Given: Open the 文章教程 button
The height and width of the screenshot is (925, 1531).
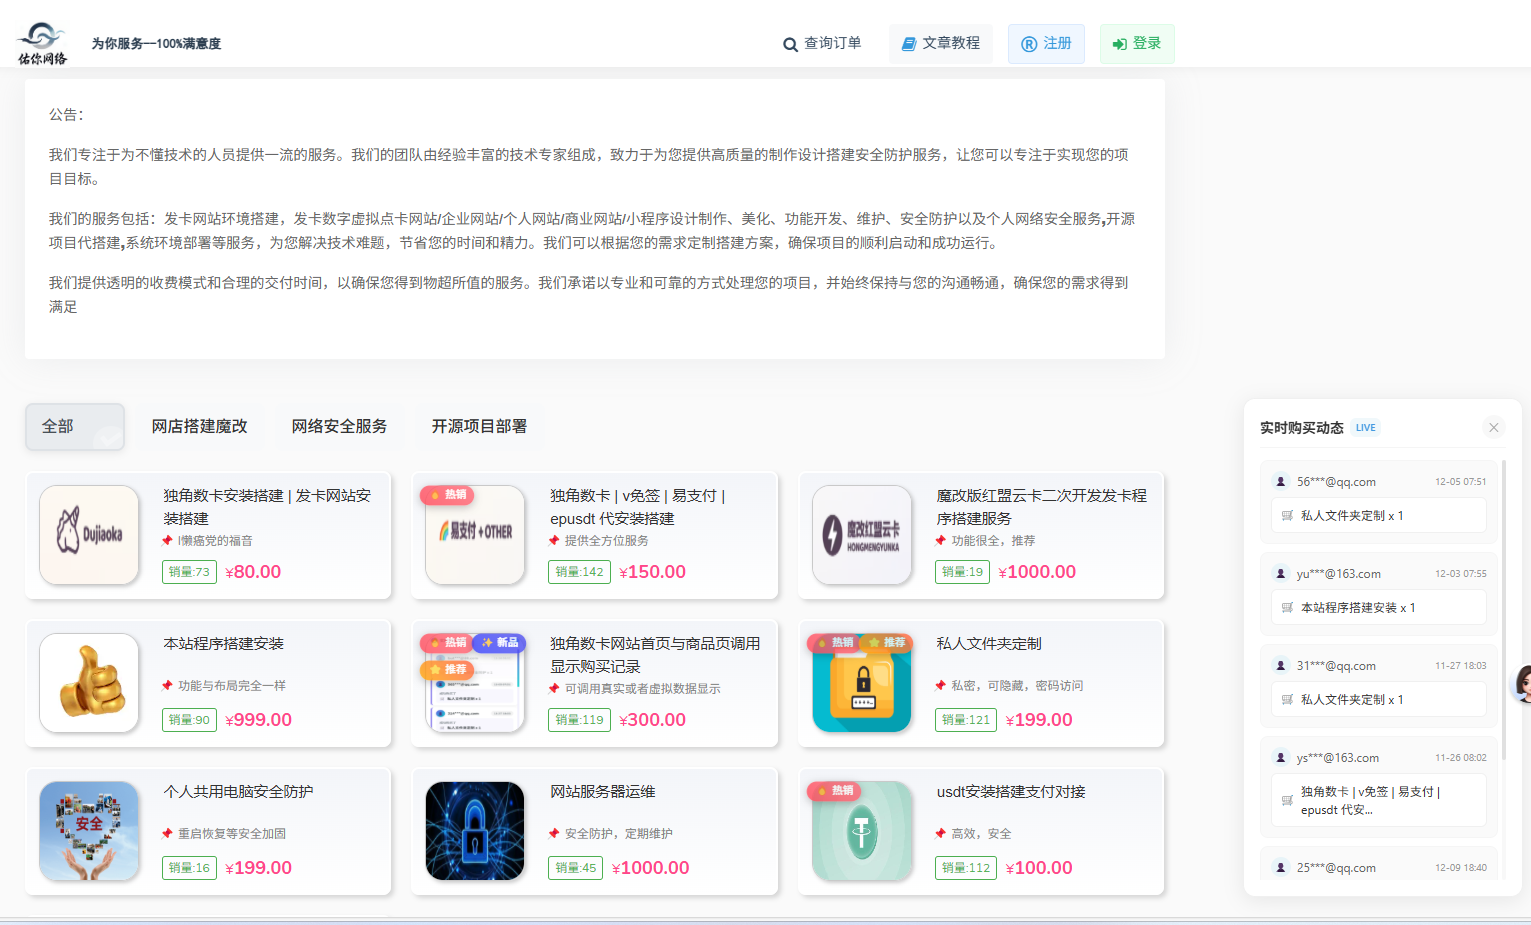Looking at the screenshot, I should (x=941, y=44).
